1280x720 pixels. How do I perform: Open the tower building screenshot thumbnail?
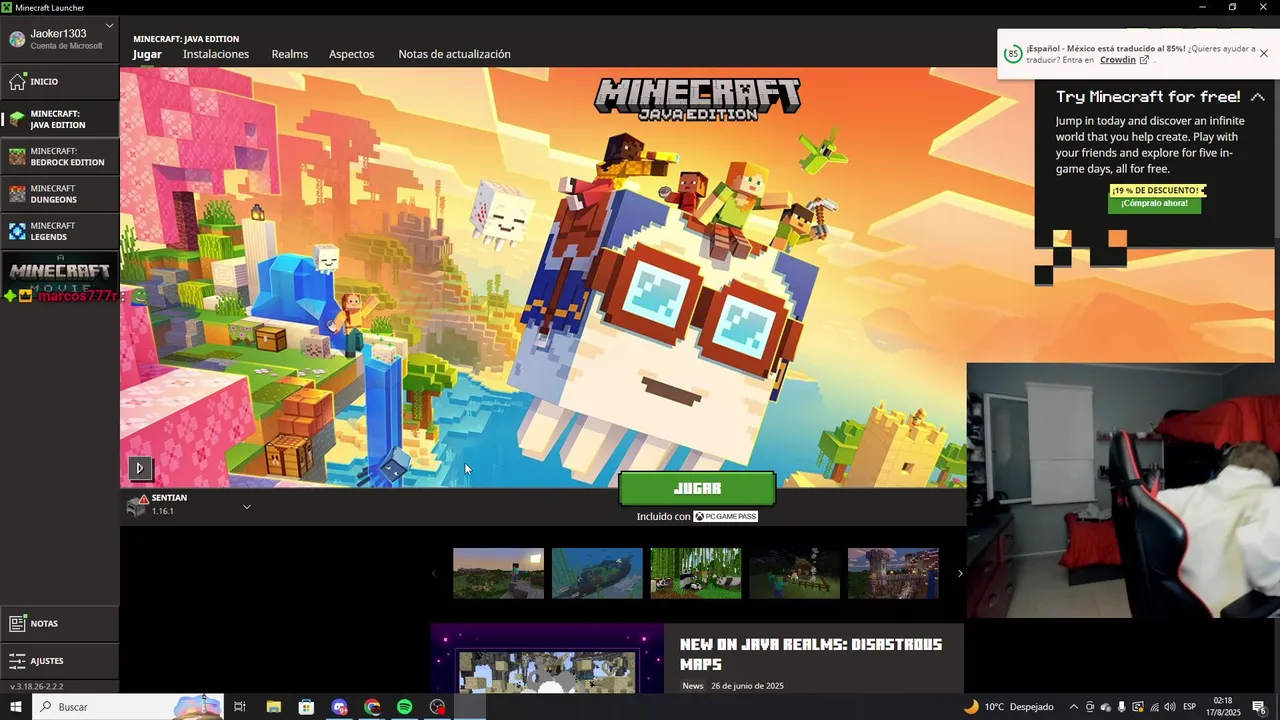pos(893,573)
